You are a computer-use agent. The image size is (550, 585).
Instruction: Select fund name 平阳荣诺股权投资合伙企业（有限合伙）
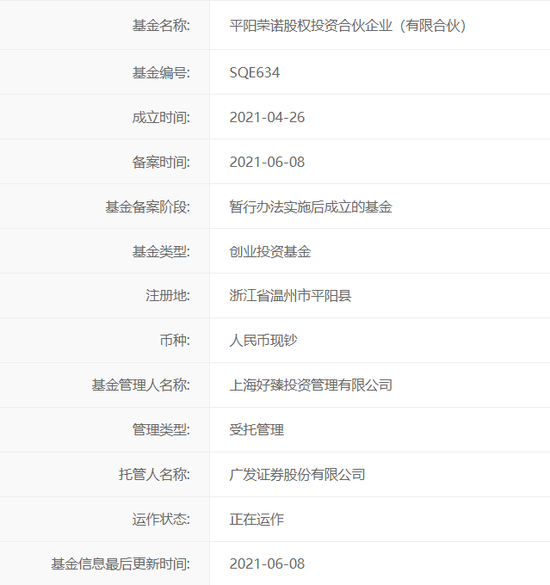point(348,25)
